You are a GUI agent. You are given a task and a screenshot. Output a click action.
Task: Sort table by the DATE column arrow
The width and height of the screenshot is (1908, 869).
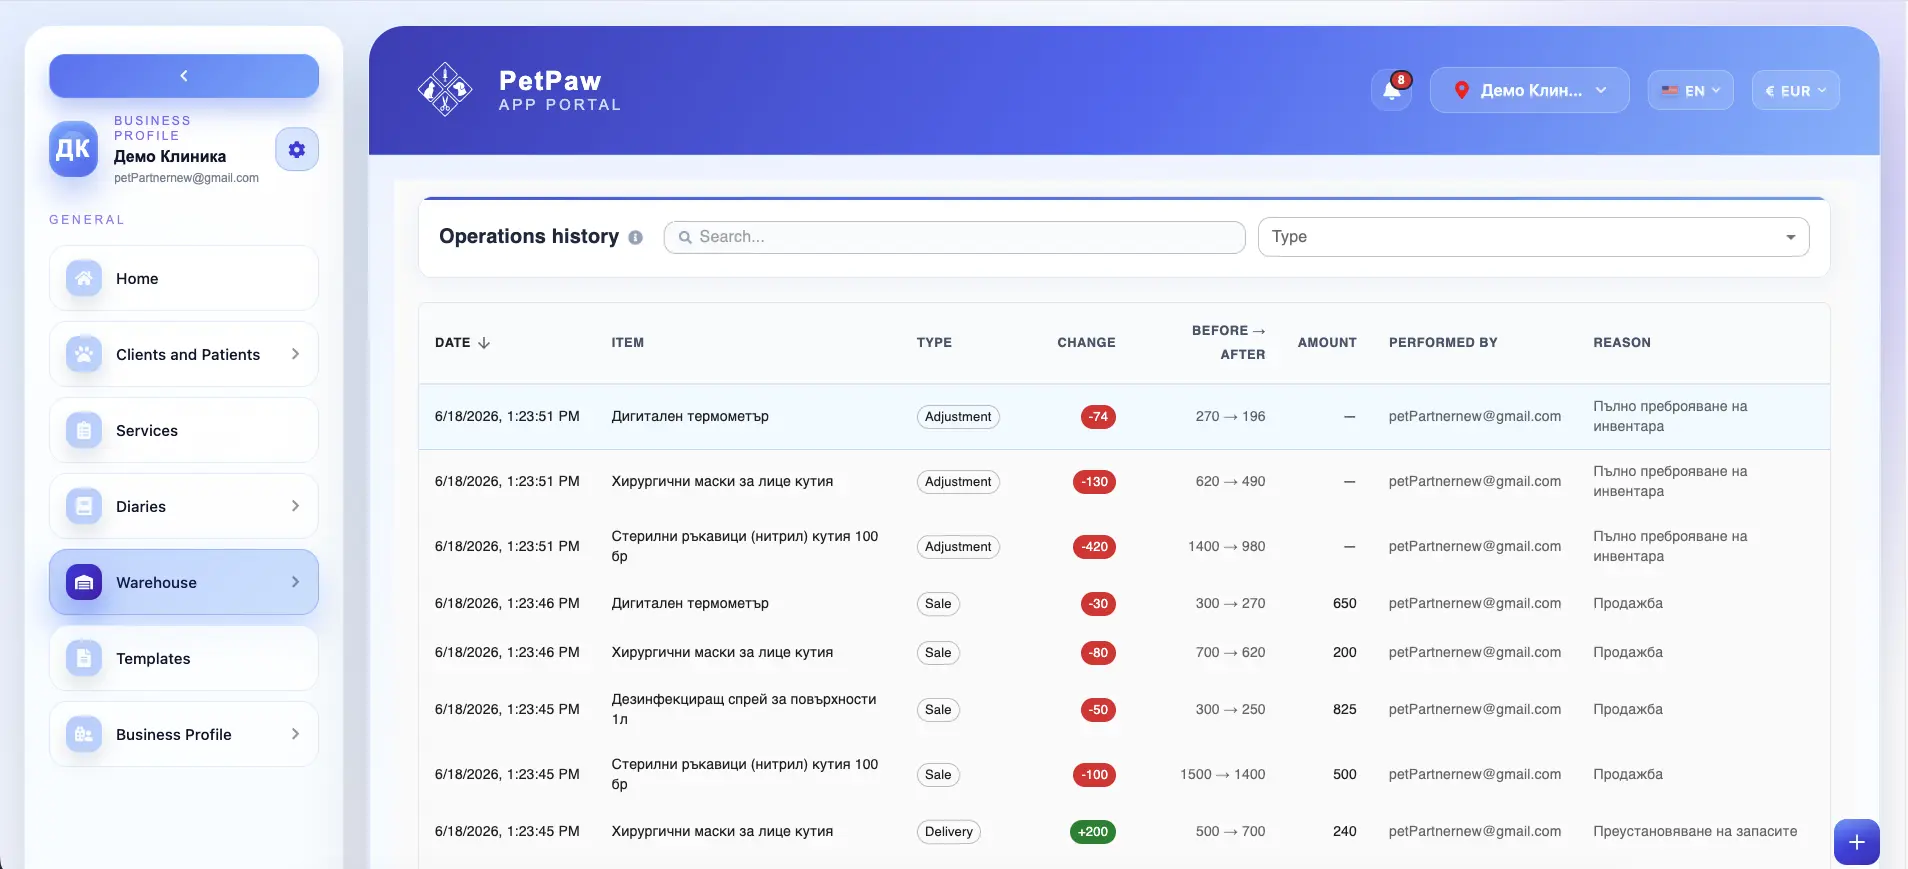[x=484, y=342]
